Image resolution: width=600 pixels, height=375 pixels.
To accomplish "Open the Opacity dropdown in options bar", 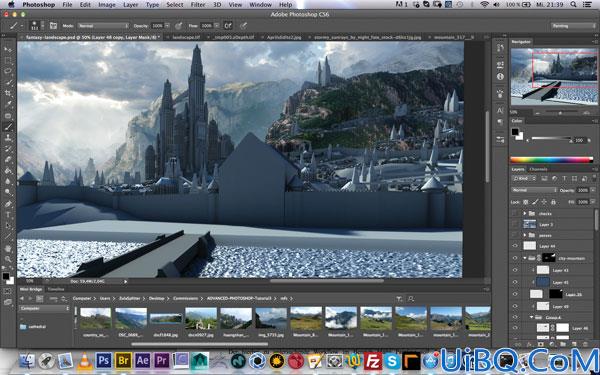I will [x=167, y=26].
